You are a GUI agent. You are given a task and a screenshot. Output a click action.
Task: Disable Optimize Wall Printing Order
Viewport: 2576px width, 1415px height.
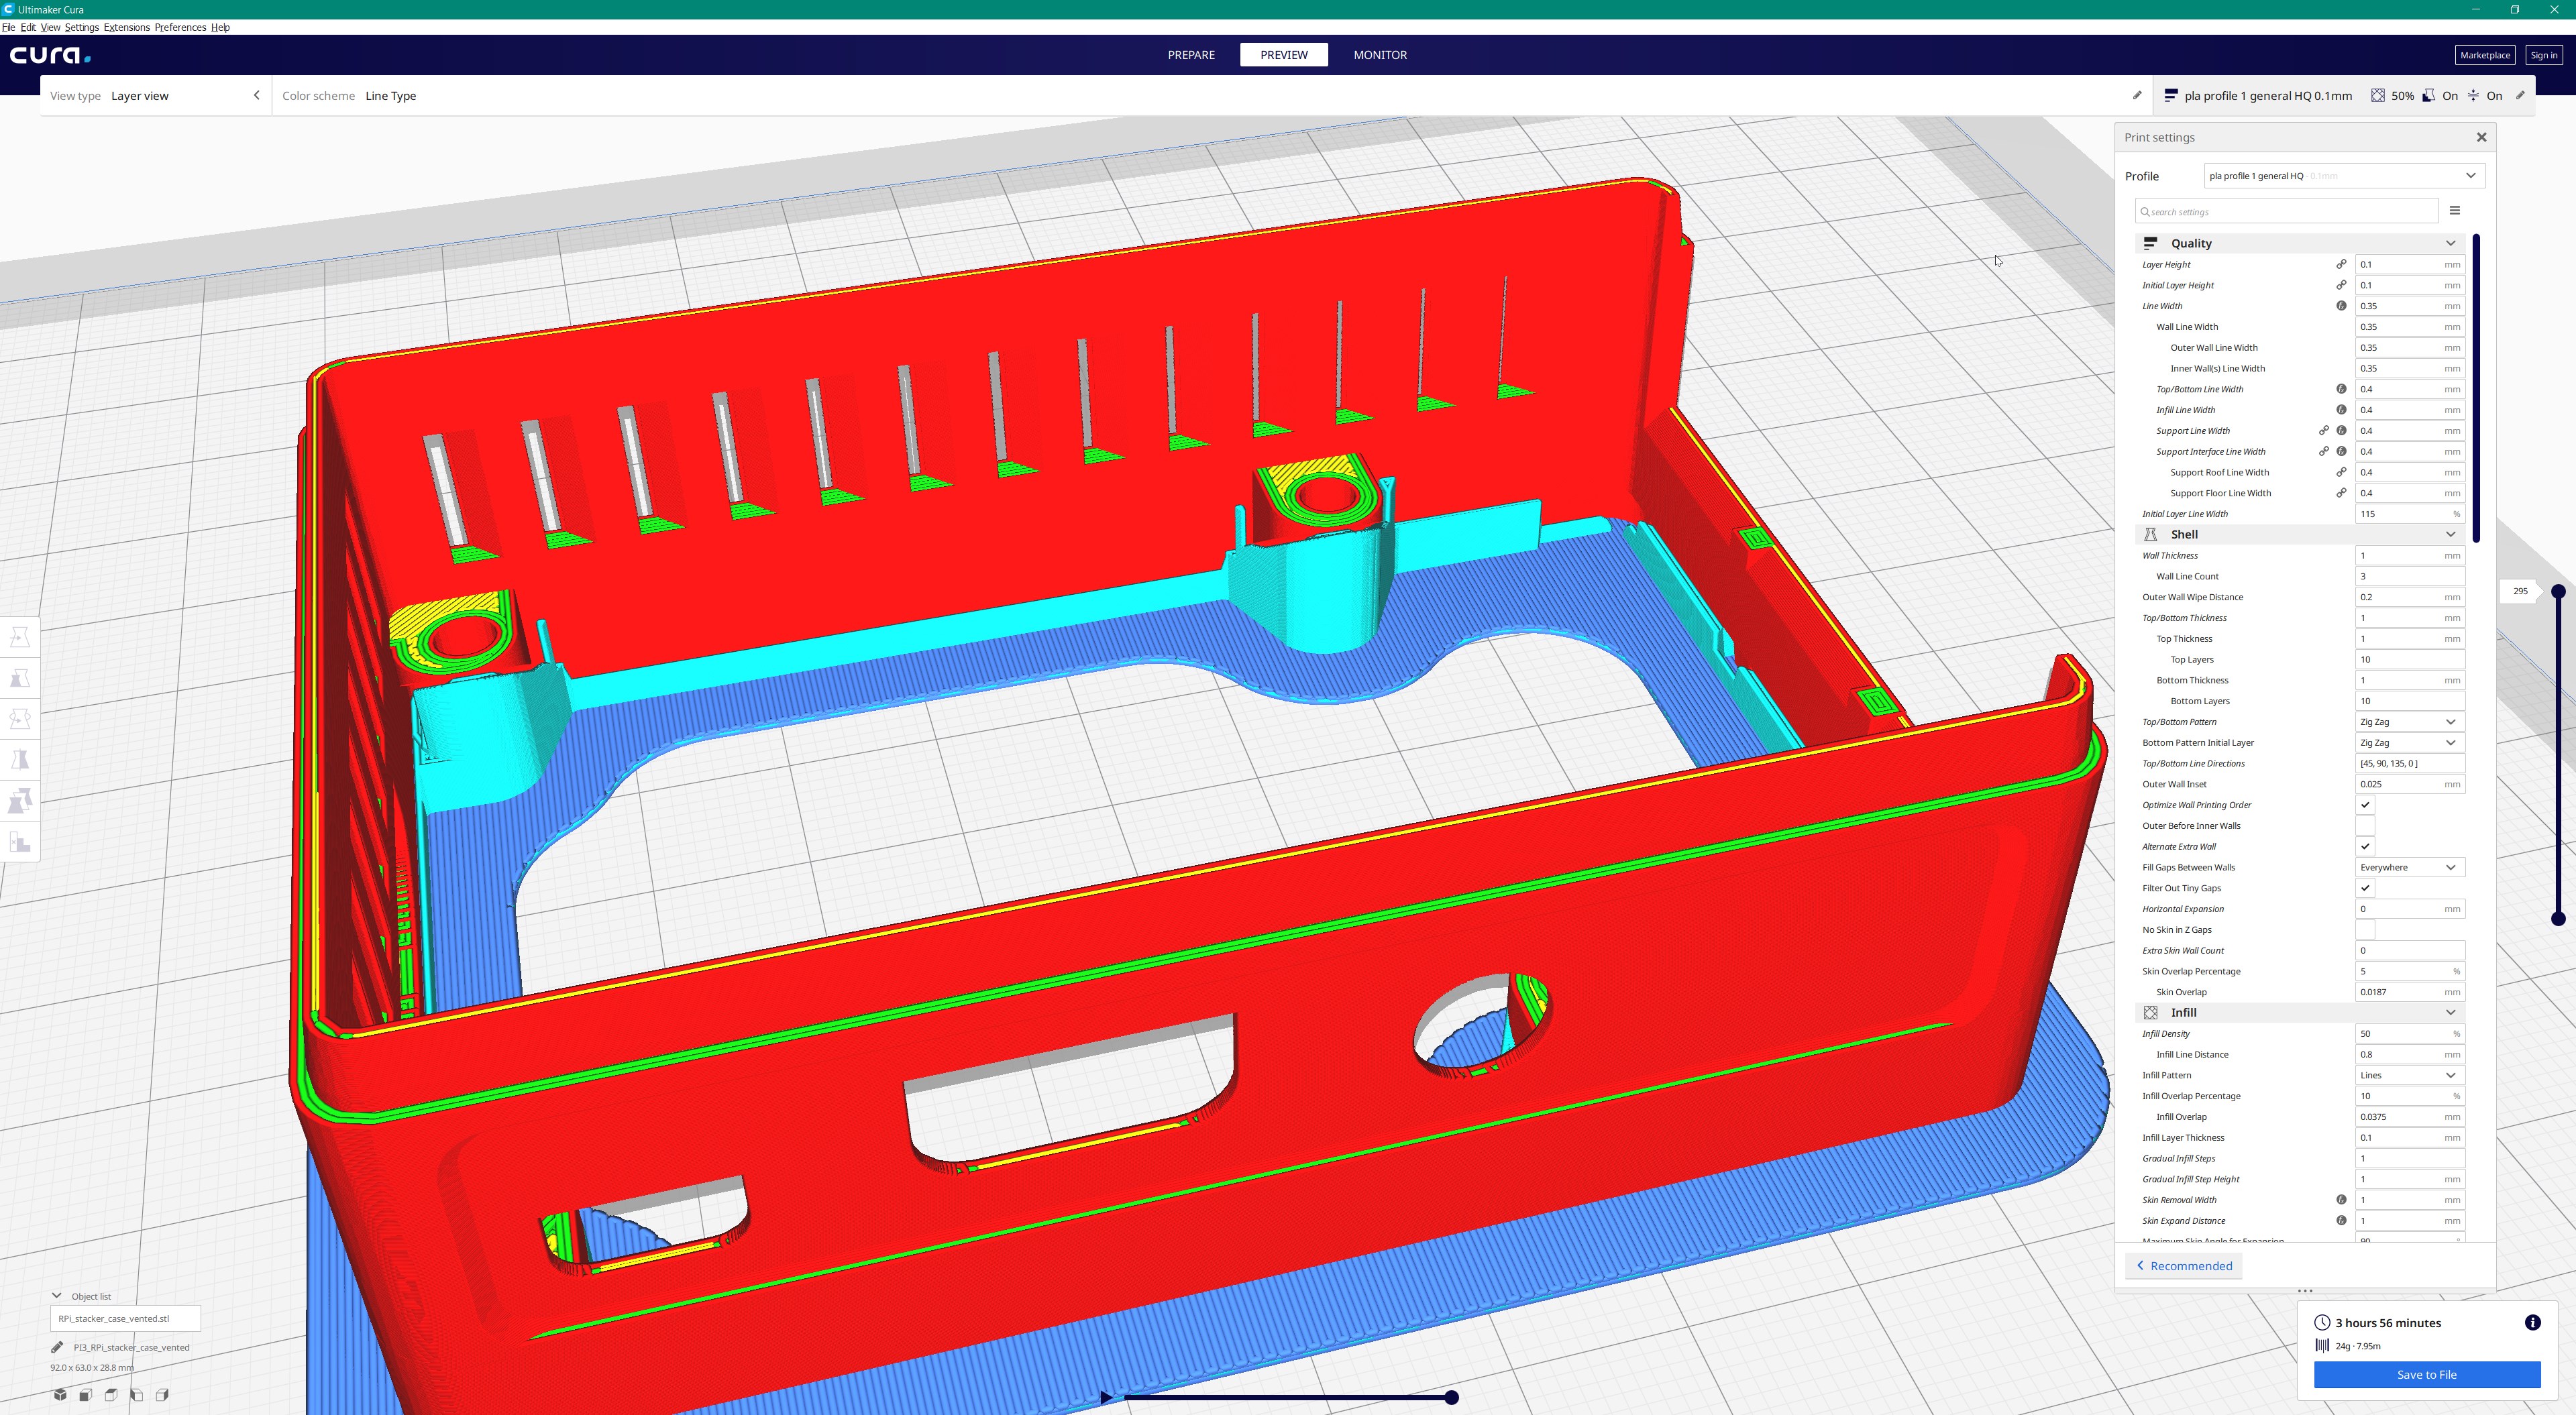point(2365,804)
